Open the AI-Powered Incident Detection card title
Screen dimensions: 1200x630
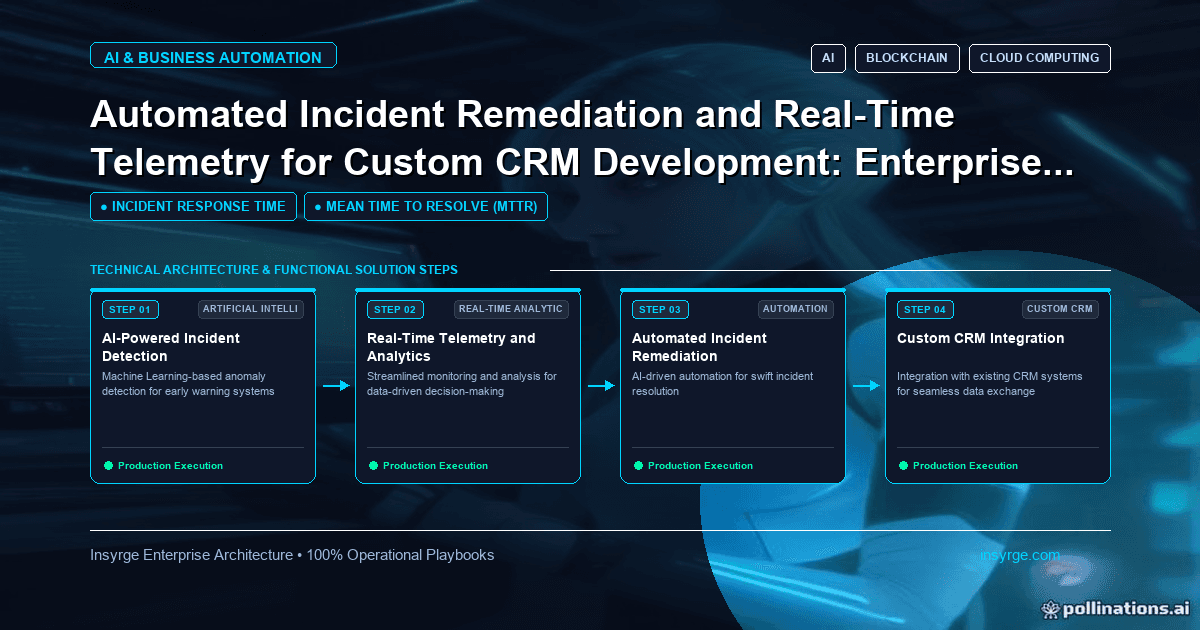coord(171,347)
